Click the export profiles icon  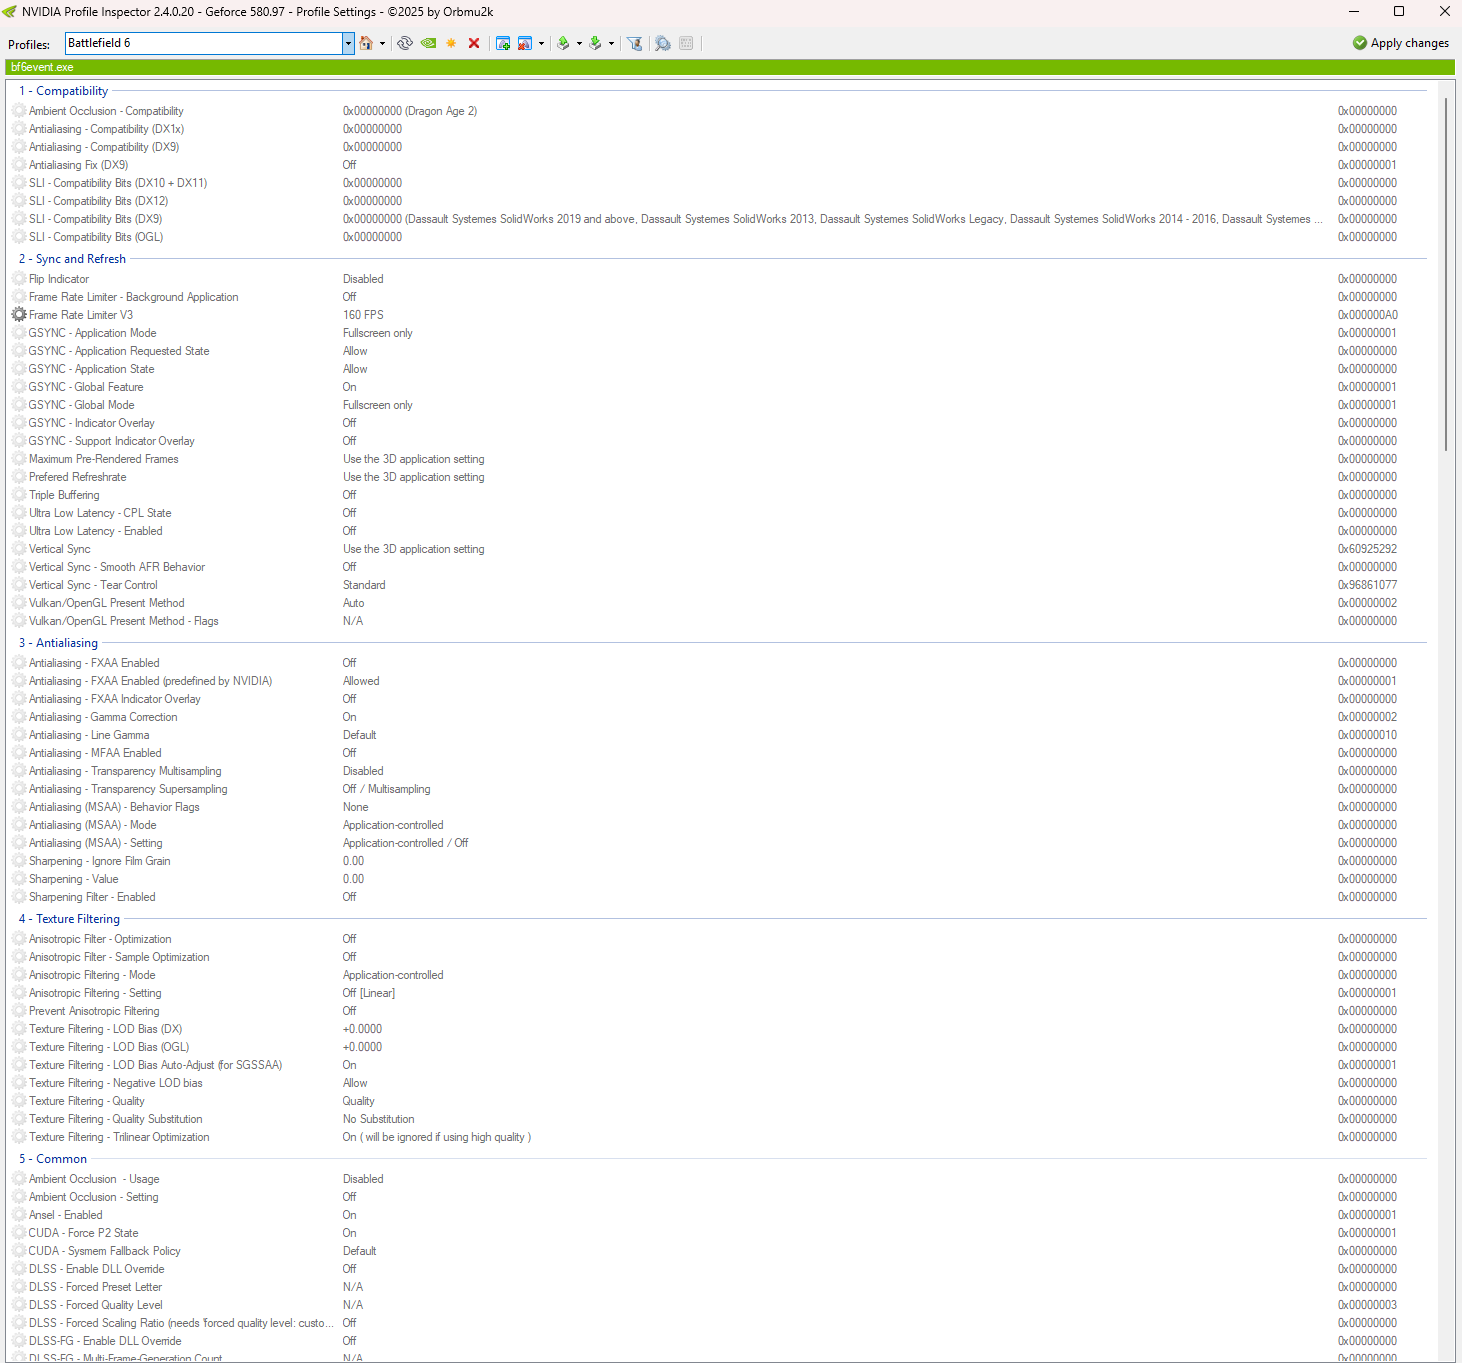click(x=563, y=43)
